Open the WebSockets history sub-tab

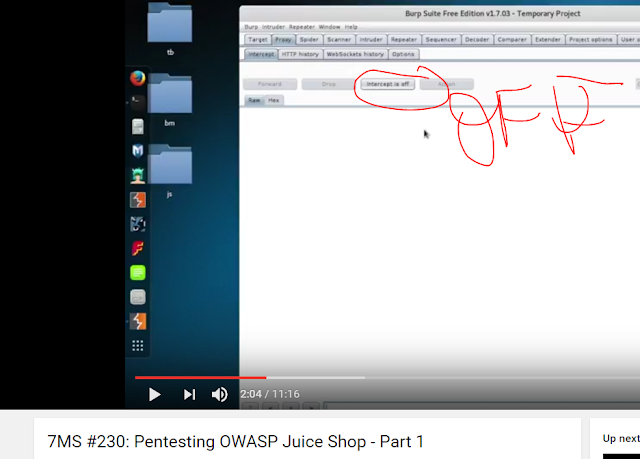pos(356,54)
